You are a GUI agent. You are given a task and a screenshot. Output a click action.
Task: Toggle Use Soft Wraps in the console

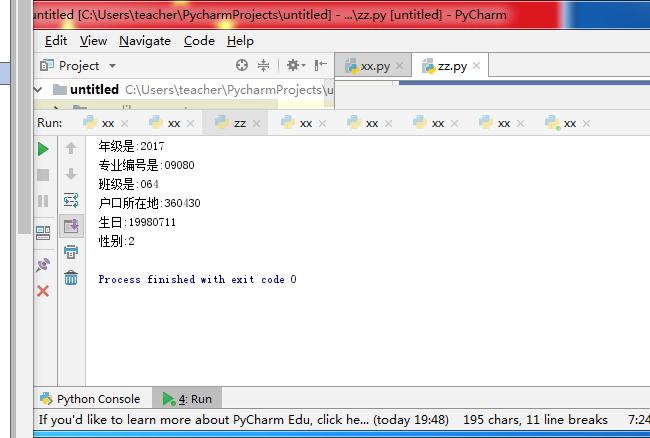71,200
